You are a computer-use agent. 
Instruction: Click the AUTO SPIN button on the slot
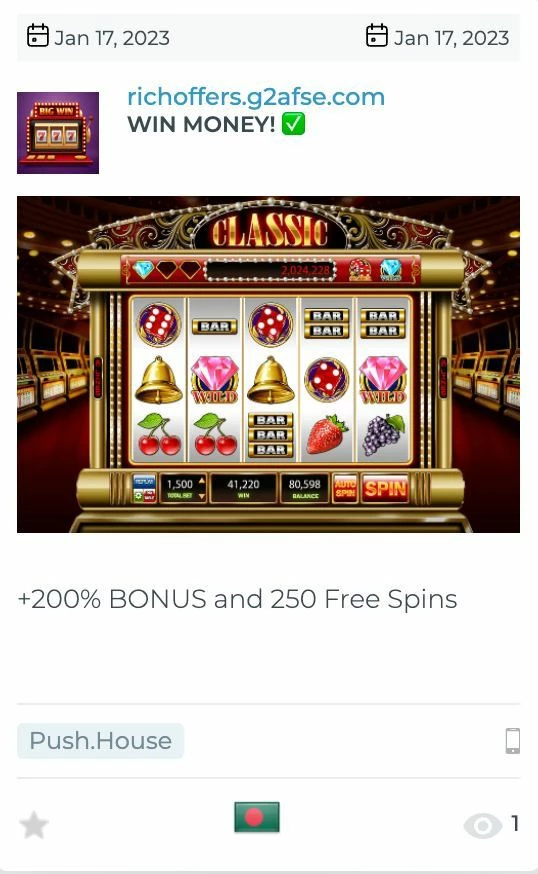pos(345,489)
